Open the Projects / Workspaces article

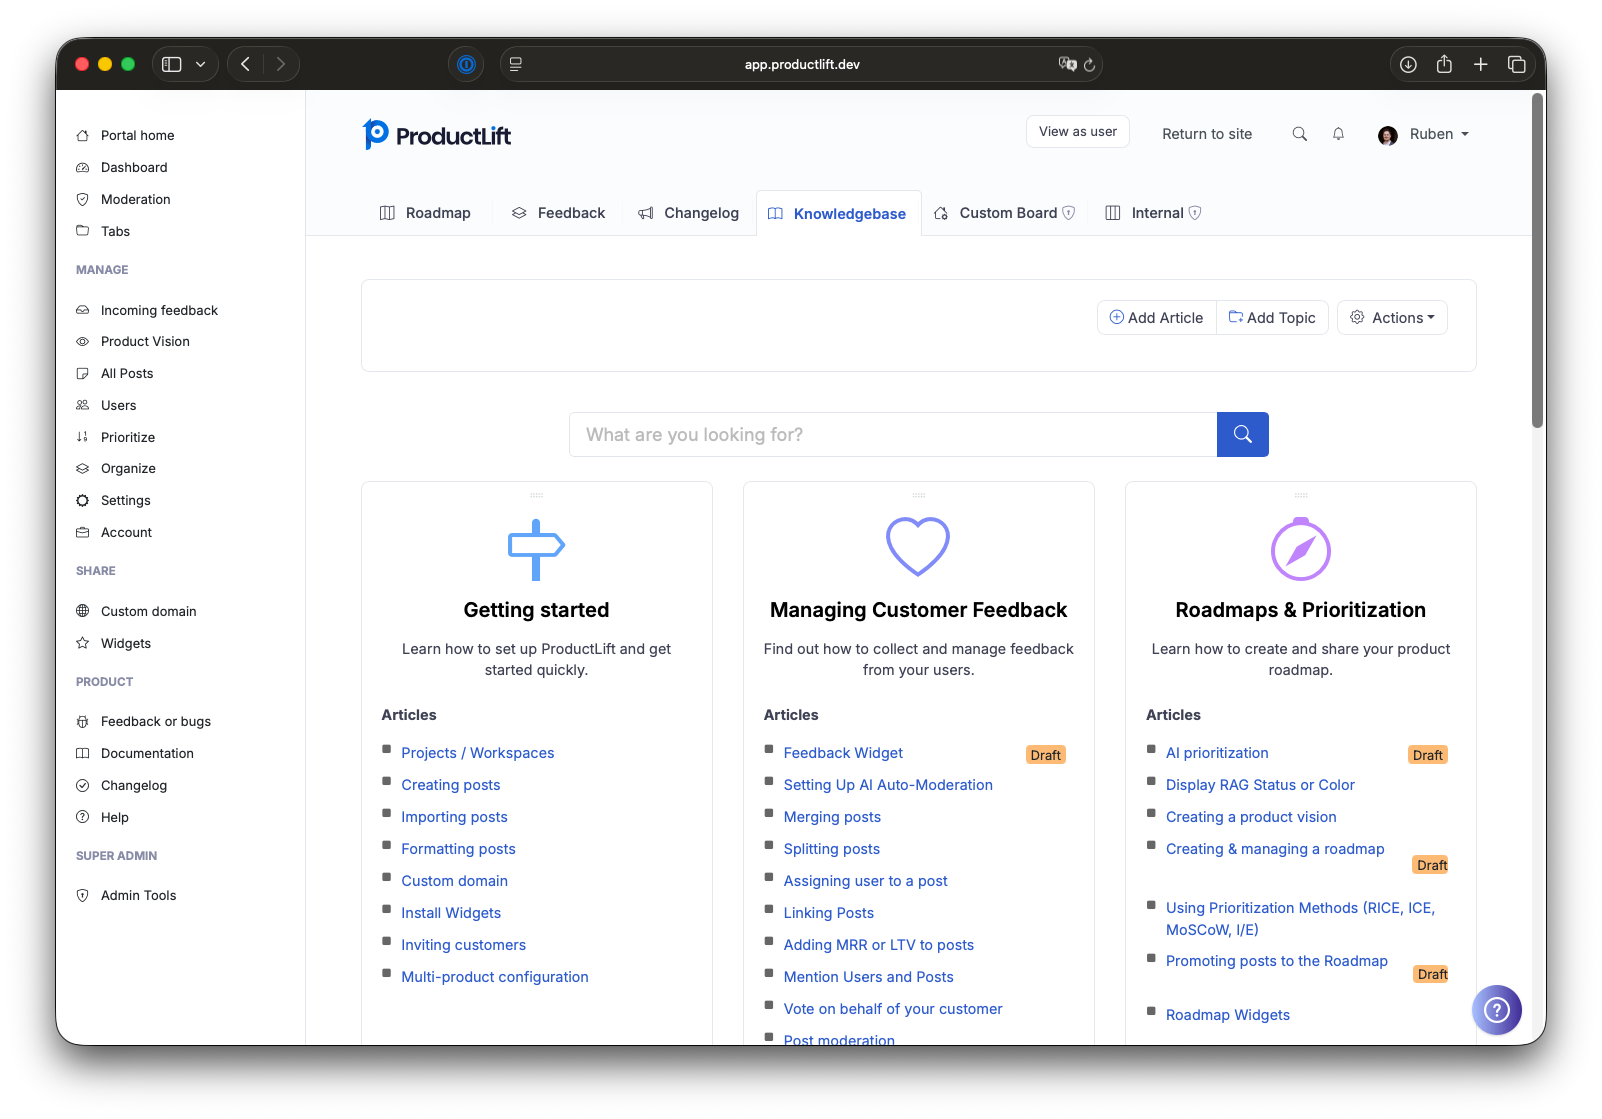(478, 753)
